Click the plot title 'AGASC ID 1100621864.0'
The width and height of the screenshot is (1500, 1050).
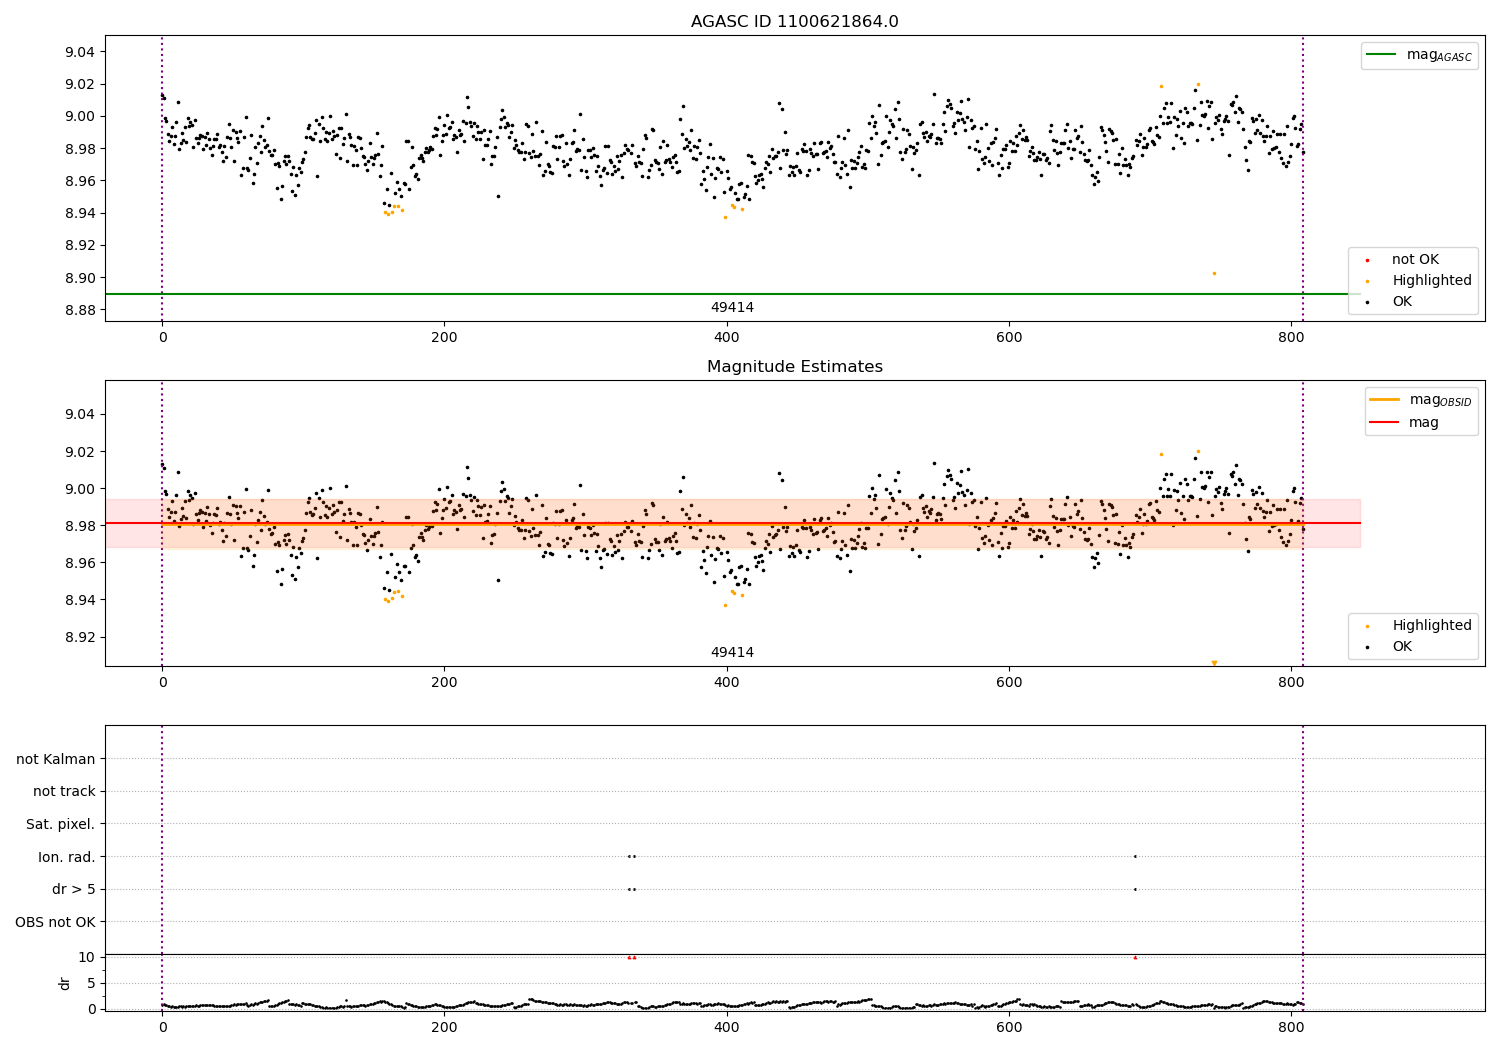point(794,22)
